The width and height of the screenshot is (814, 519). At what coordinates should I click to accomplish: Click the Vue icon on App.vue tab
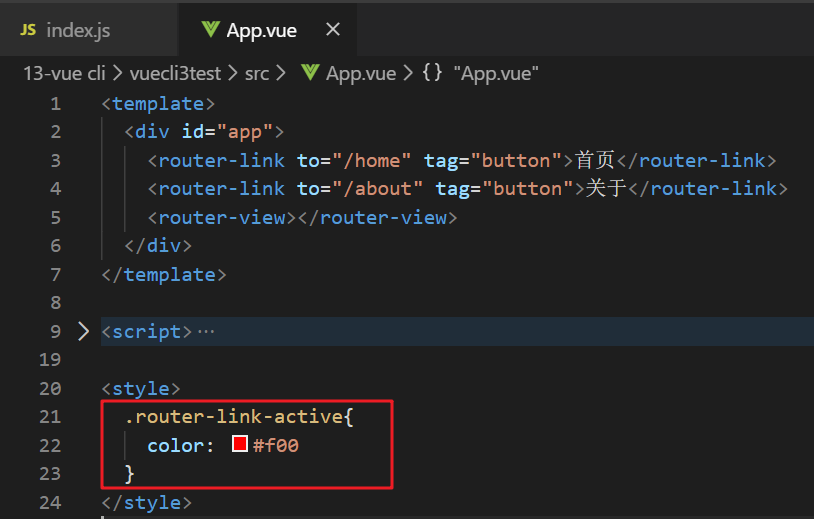click(x=210, y=30)
